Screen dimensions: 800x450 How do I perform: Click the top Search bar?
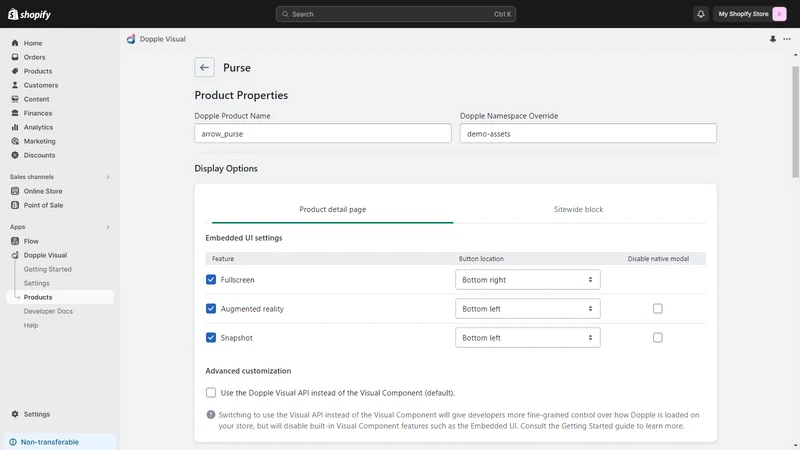(396, 14)
